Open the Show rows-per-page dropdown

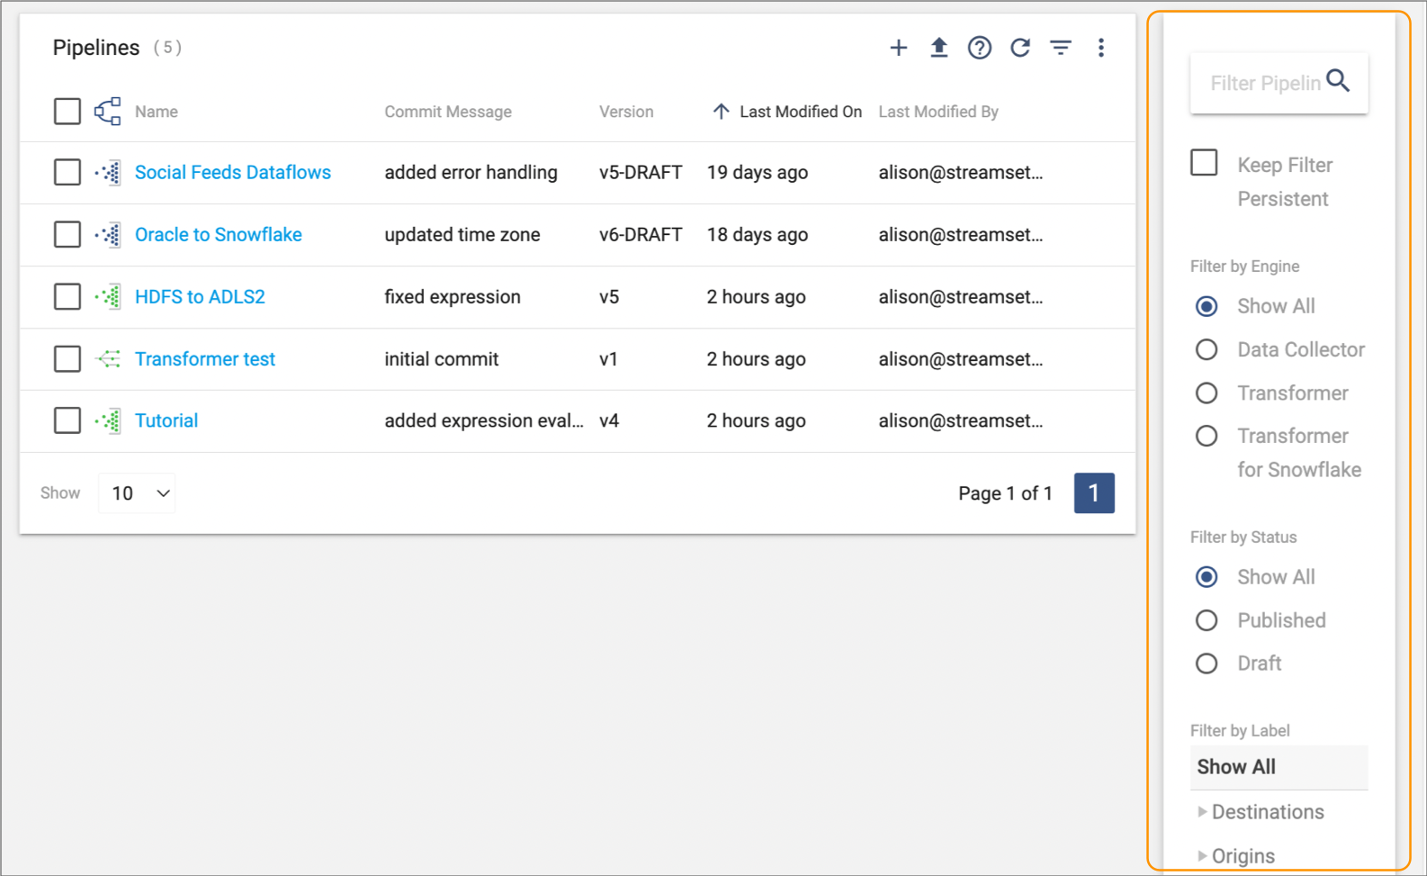tap(137, 493)
